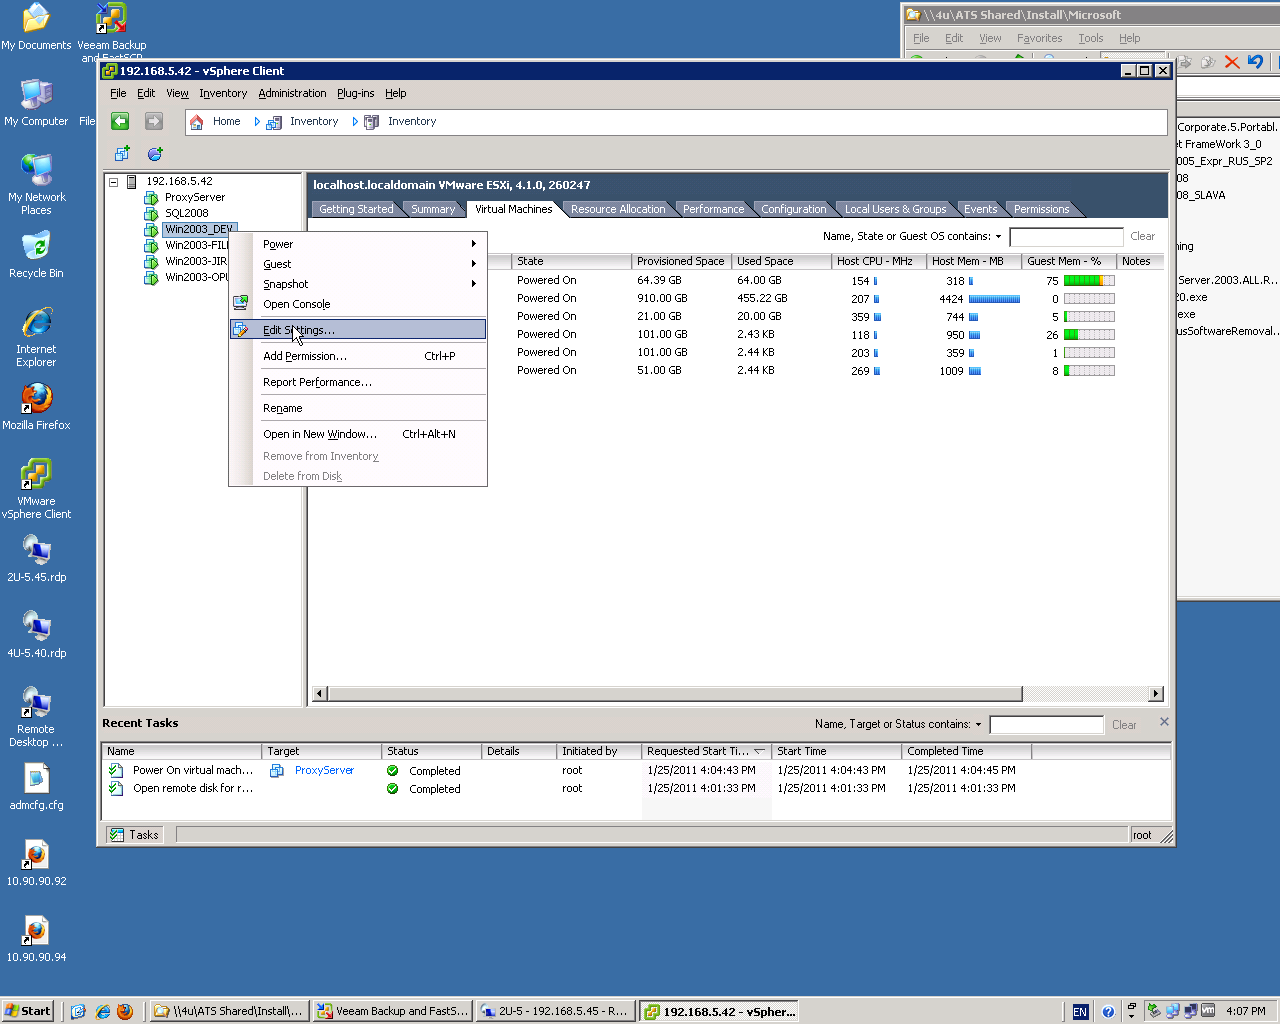Select the Recycle Bin desktop icon
Image resolution: width=1280 pixels, height=1024 pixels.
(x=36, y=255)
